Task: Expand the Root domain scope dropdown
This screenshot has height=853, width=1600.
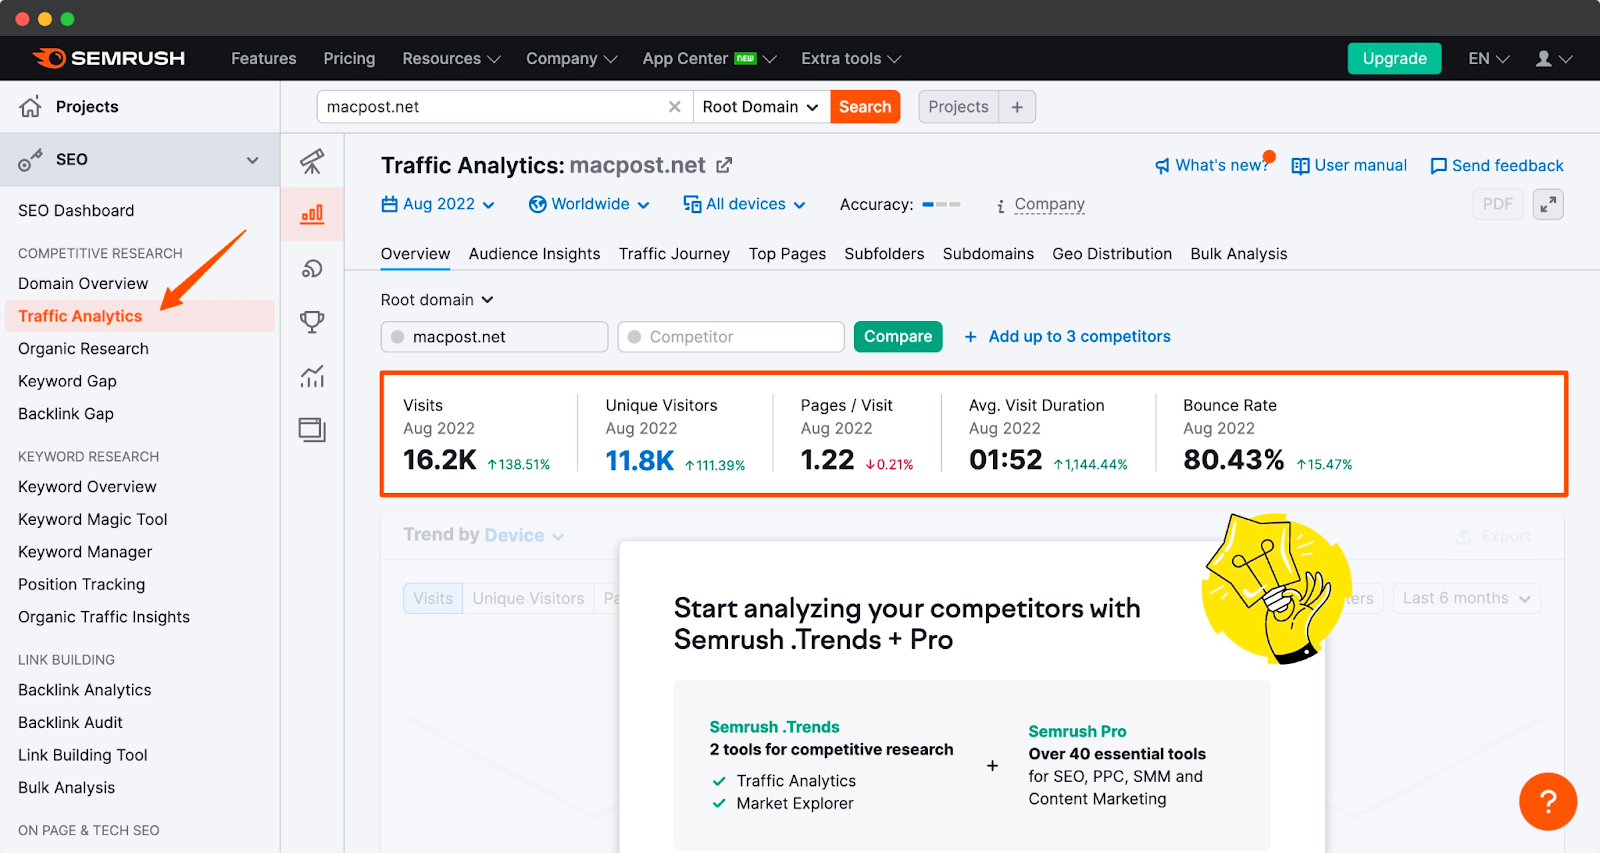Action: tap(437, 300)
